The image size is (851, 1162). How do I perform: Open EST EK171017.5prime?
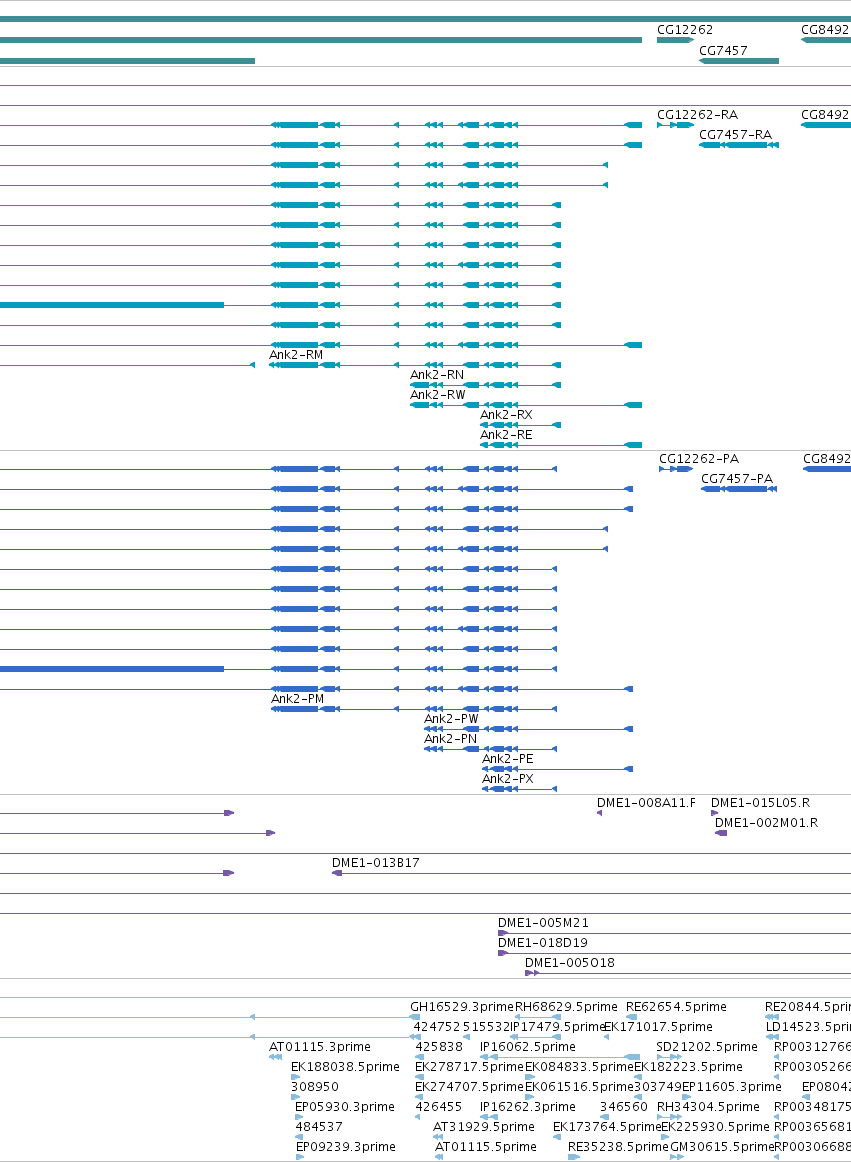pyautogui.click(x=658, y=1026)
